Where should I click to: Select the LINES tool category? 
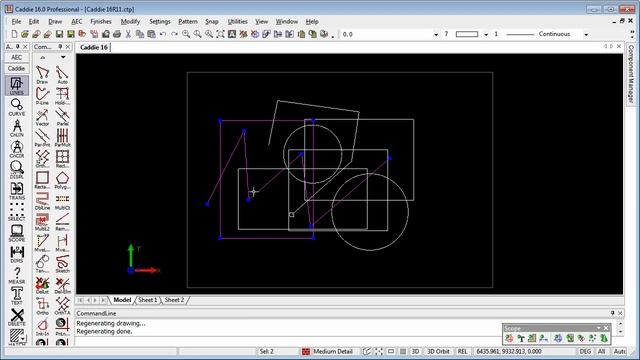[17, 86]
